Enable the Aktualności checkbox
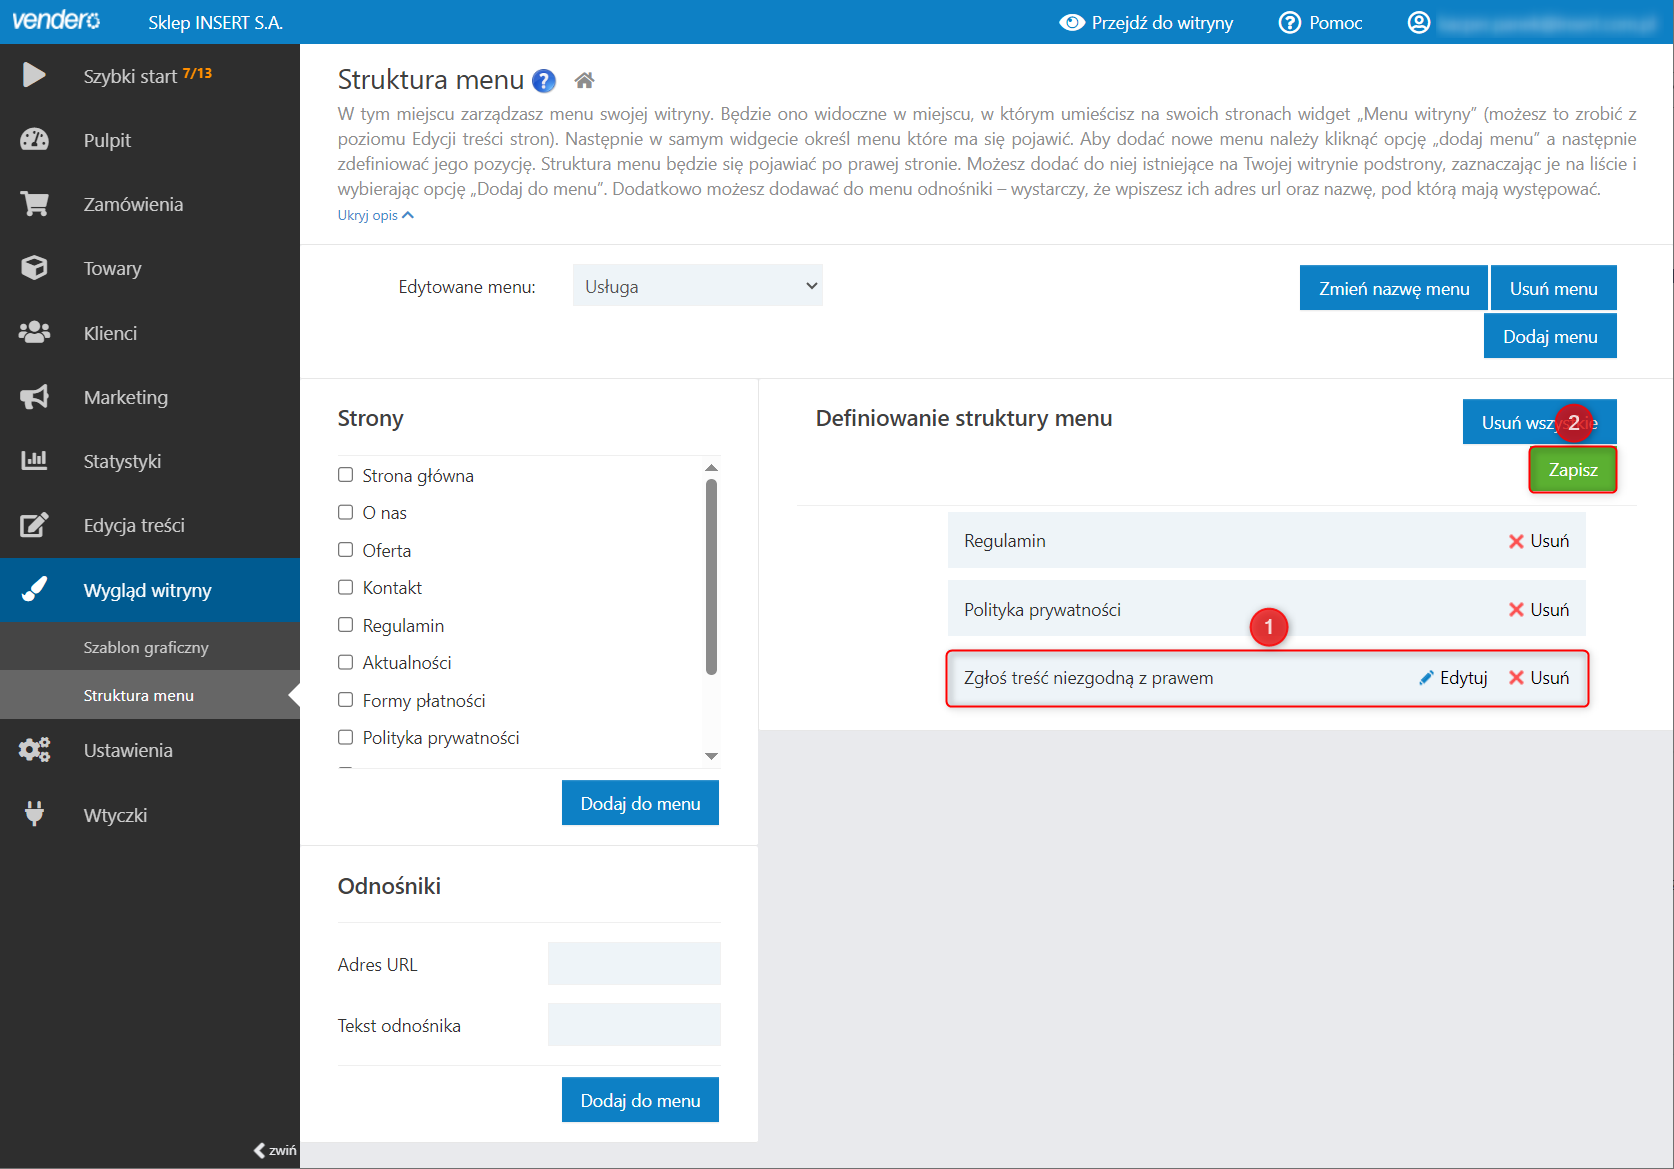The height and width of the screenshot is (1169, 1674). tap(346, 662)
